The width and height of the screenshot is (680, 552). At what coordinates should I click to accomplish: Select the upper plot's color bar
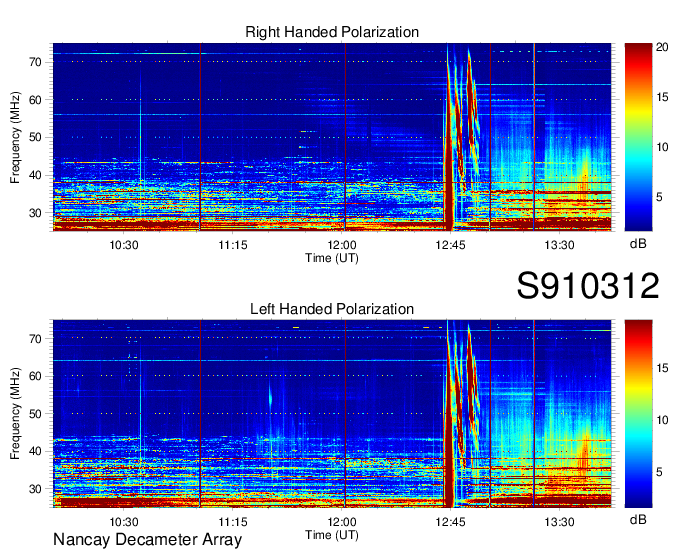pos(638,137)
